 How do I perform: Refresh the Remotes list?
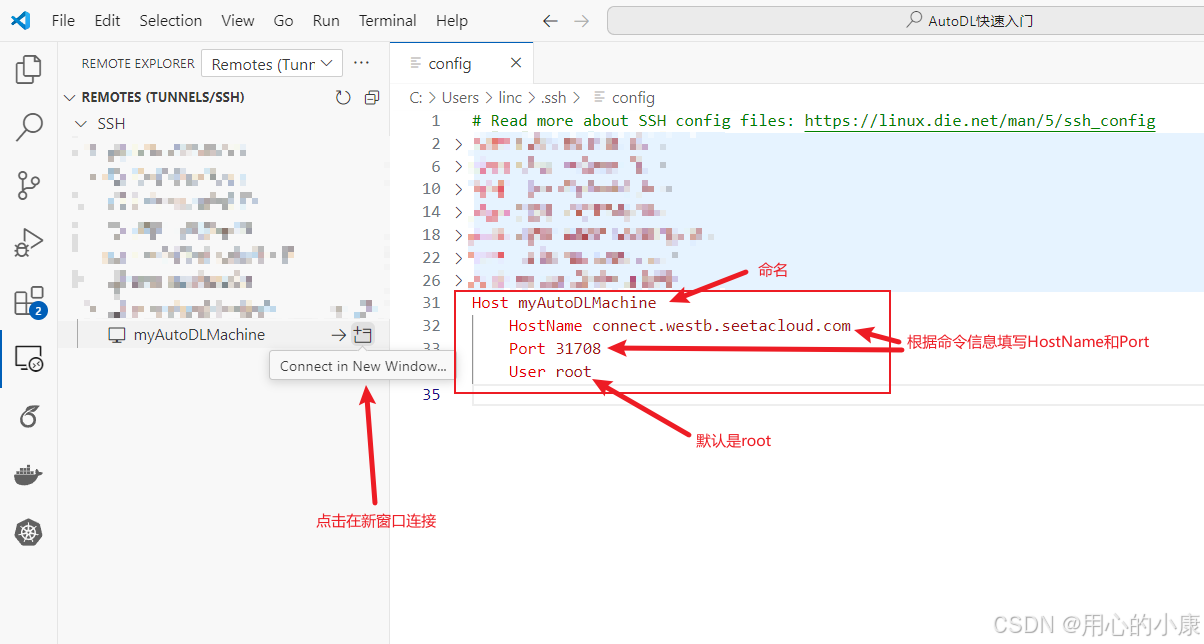(x=343, y=97)
